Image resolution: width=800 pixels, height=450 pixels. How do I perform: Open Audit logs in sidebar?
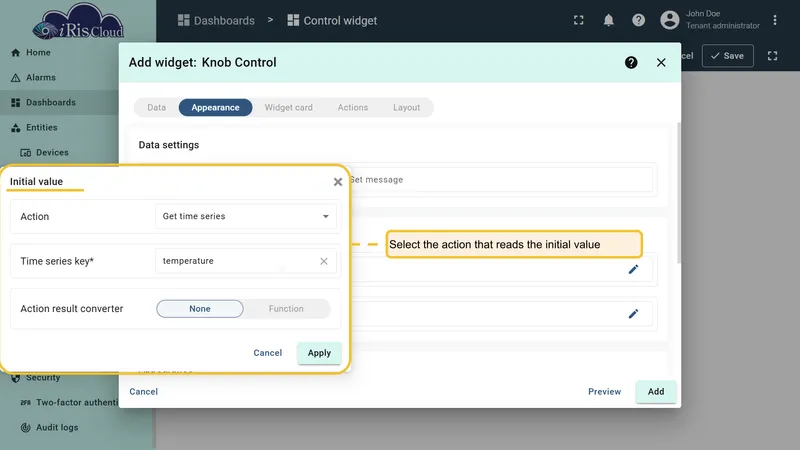pyautogui.click(x=59, y=428)
